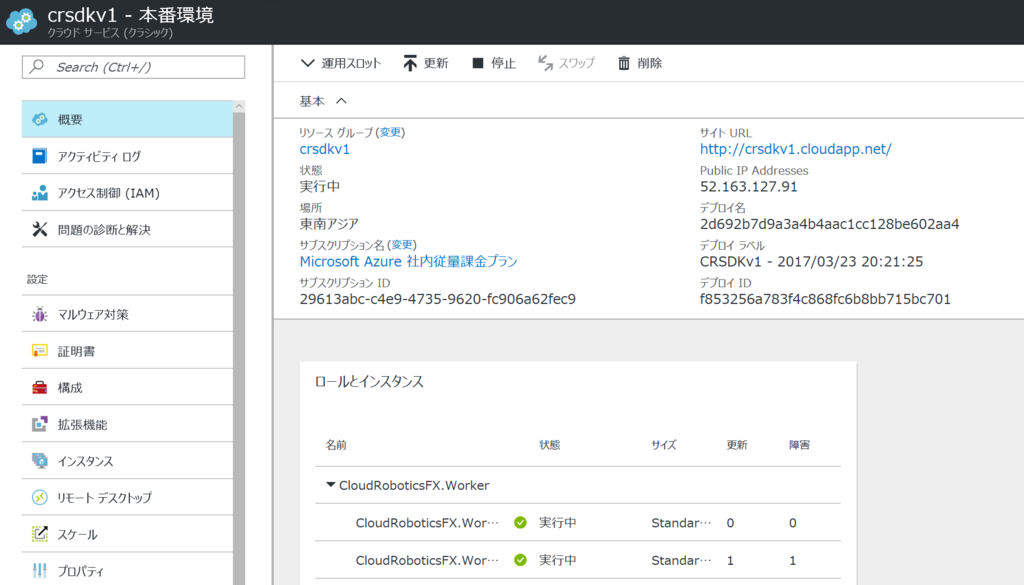Open the 概要 menu item
This screenshot has height=585, width=1024.
pyautogui.click(x=127, y=119)
